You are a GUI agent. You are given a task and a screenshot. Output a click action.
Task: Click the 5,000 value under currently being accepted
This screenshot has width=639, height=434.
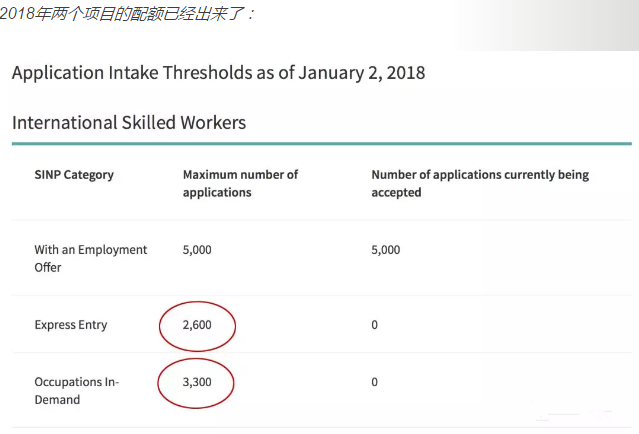tap(386, 250)
